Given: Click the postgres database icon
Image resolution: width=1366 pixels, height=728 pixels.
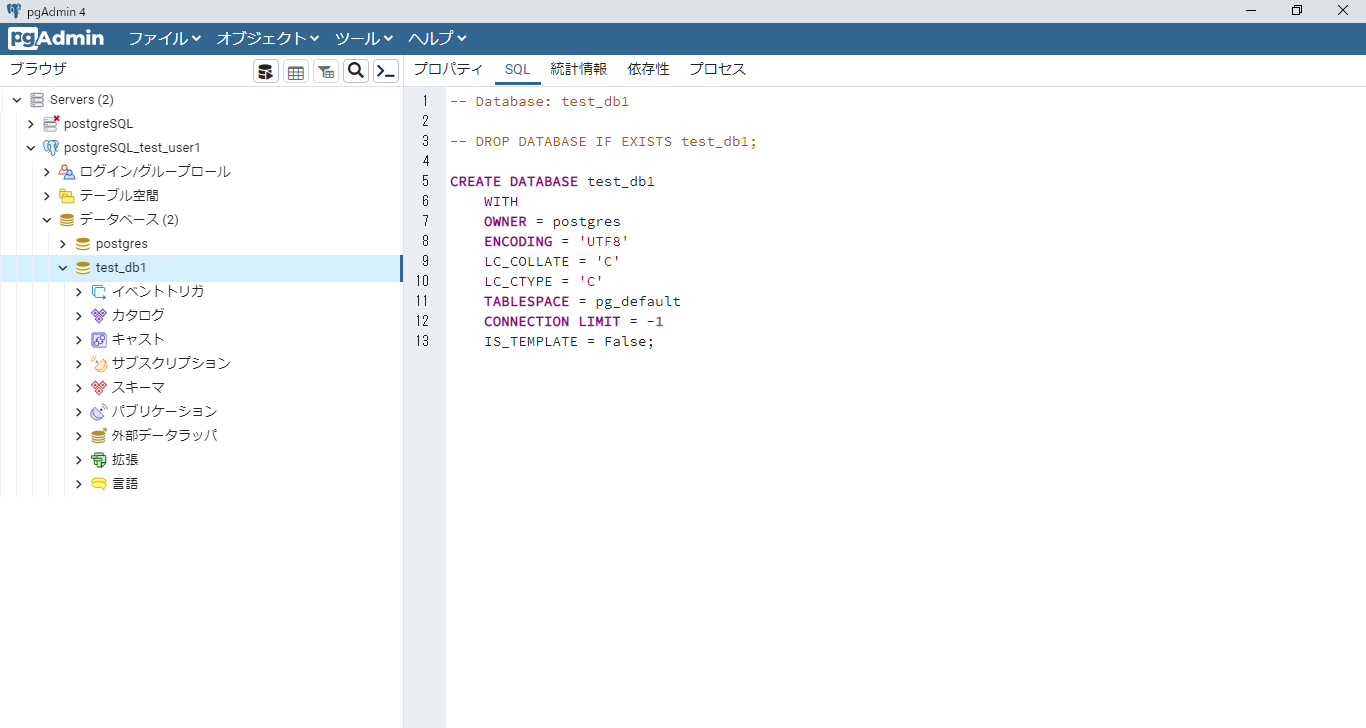Looking at the screenshot, I should 83,244.
